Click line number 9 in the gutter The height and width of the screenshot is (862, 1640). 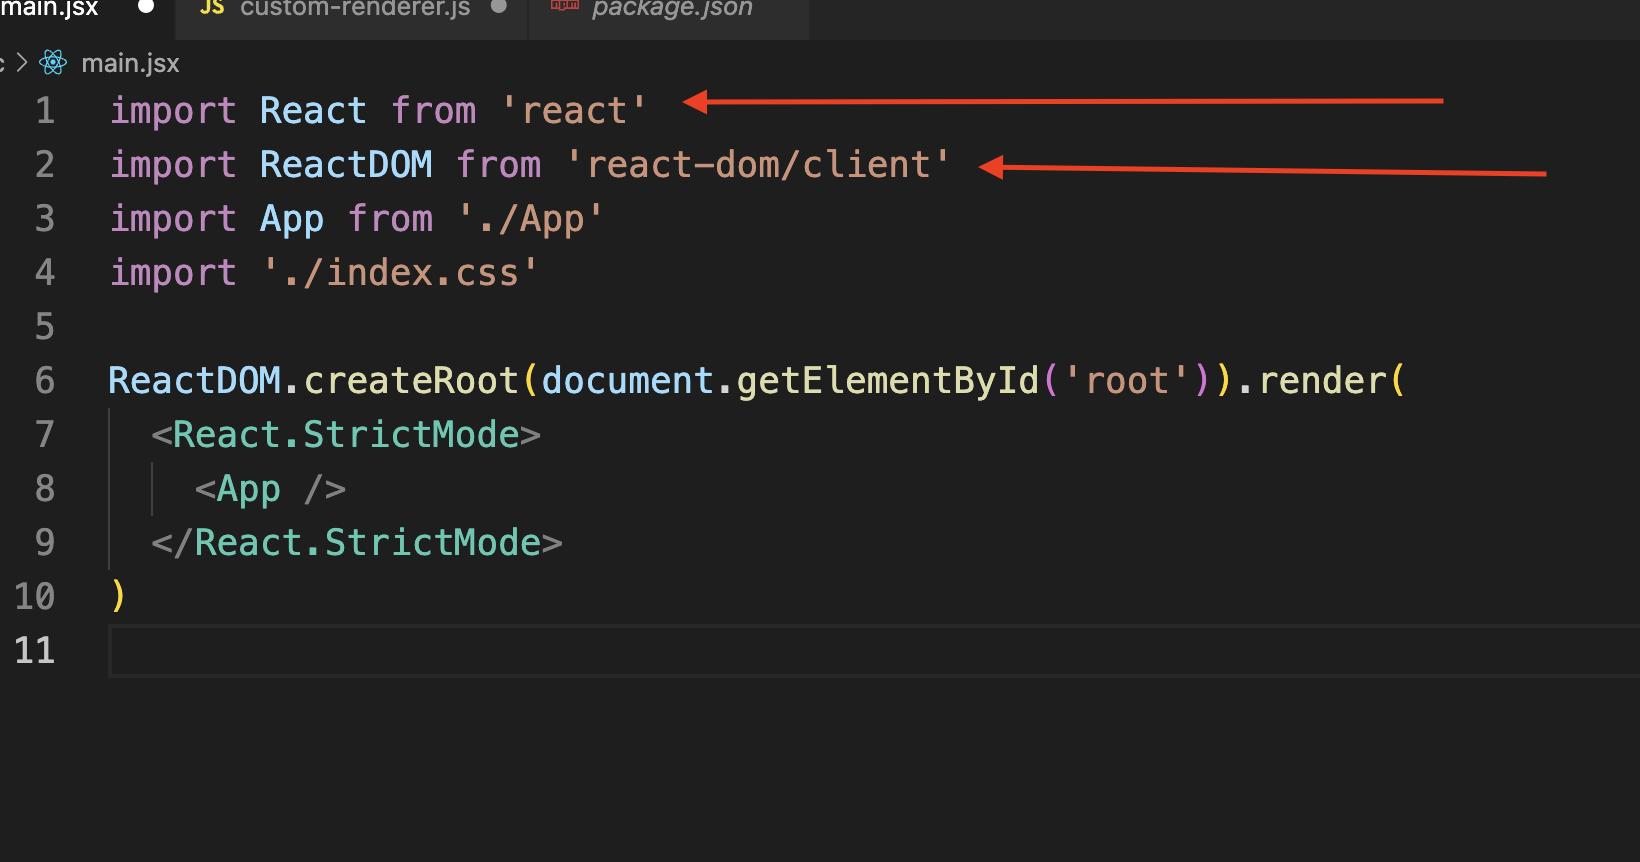coord(45,542)
